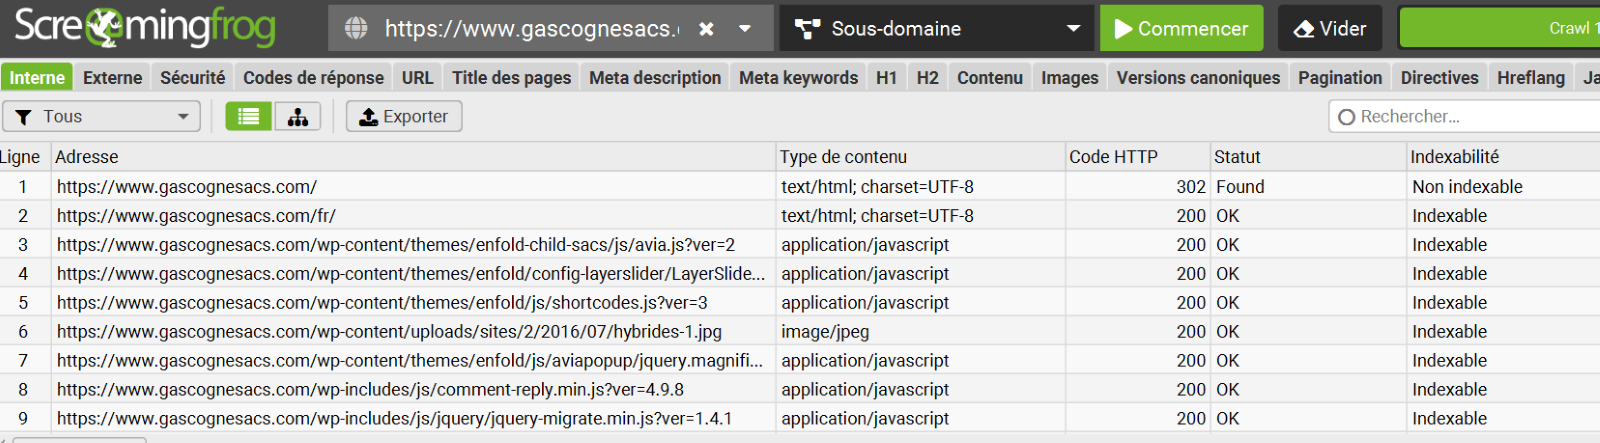The height and width of the screenshot is (443, 1600).
Task: Switch to the Codes de réponse tab
Action: (313, 78)
